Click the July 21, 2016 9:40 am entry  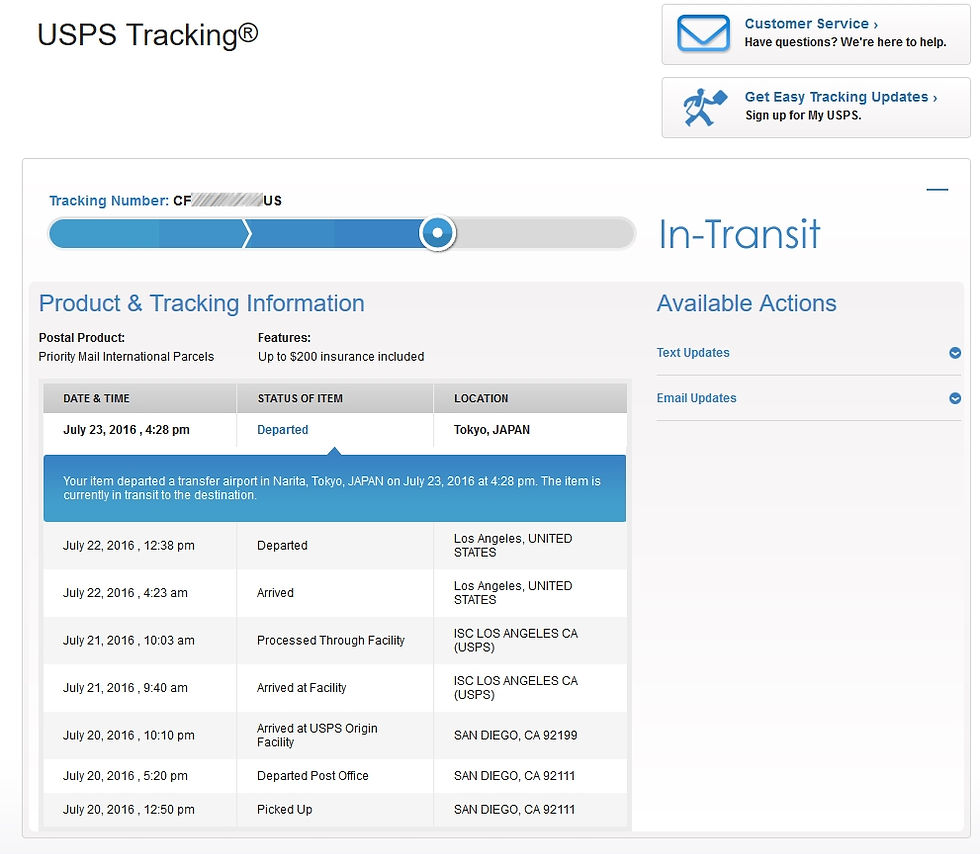tap(125, 688)
